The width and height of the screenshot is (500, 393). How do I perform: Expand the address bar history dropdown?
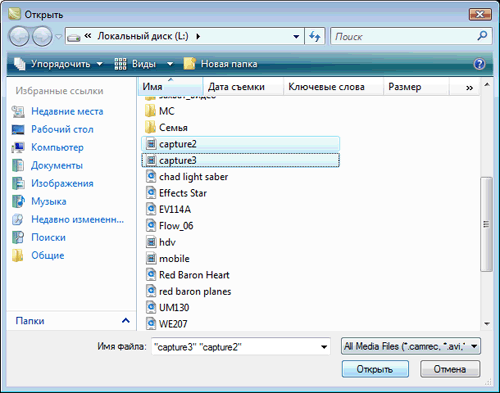point(296,36)
